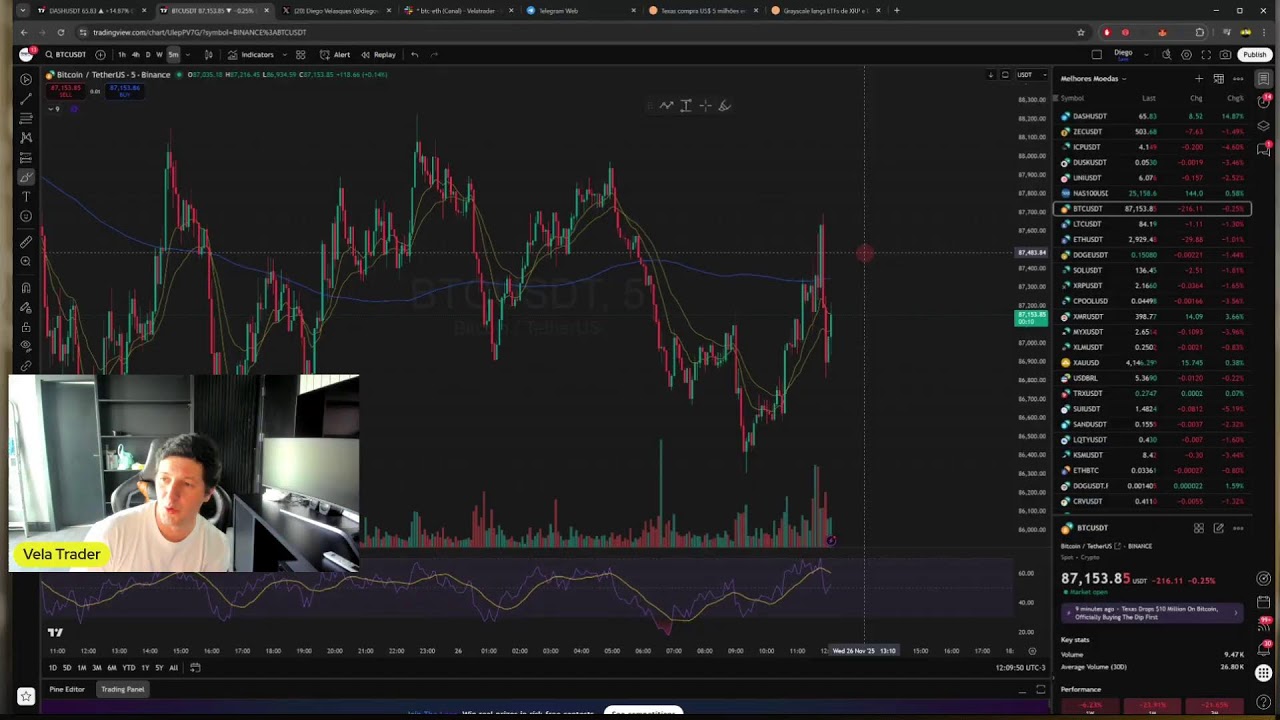Image resolution: width=1280 pixels, height=720 pixels.
Task: Expand the timeframe interval dropdown
Action: tap(187, 54)
